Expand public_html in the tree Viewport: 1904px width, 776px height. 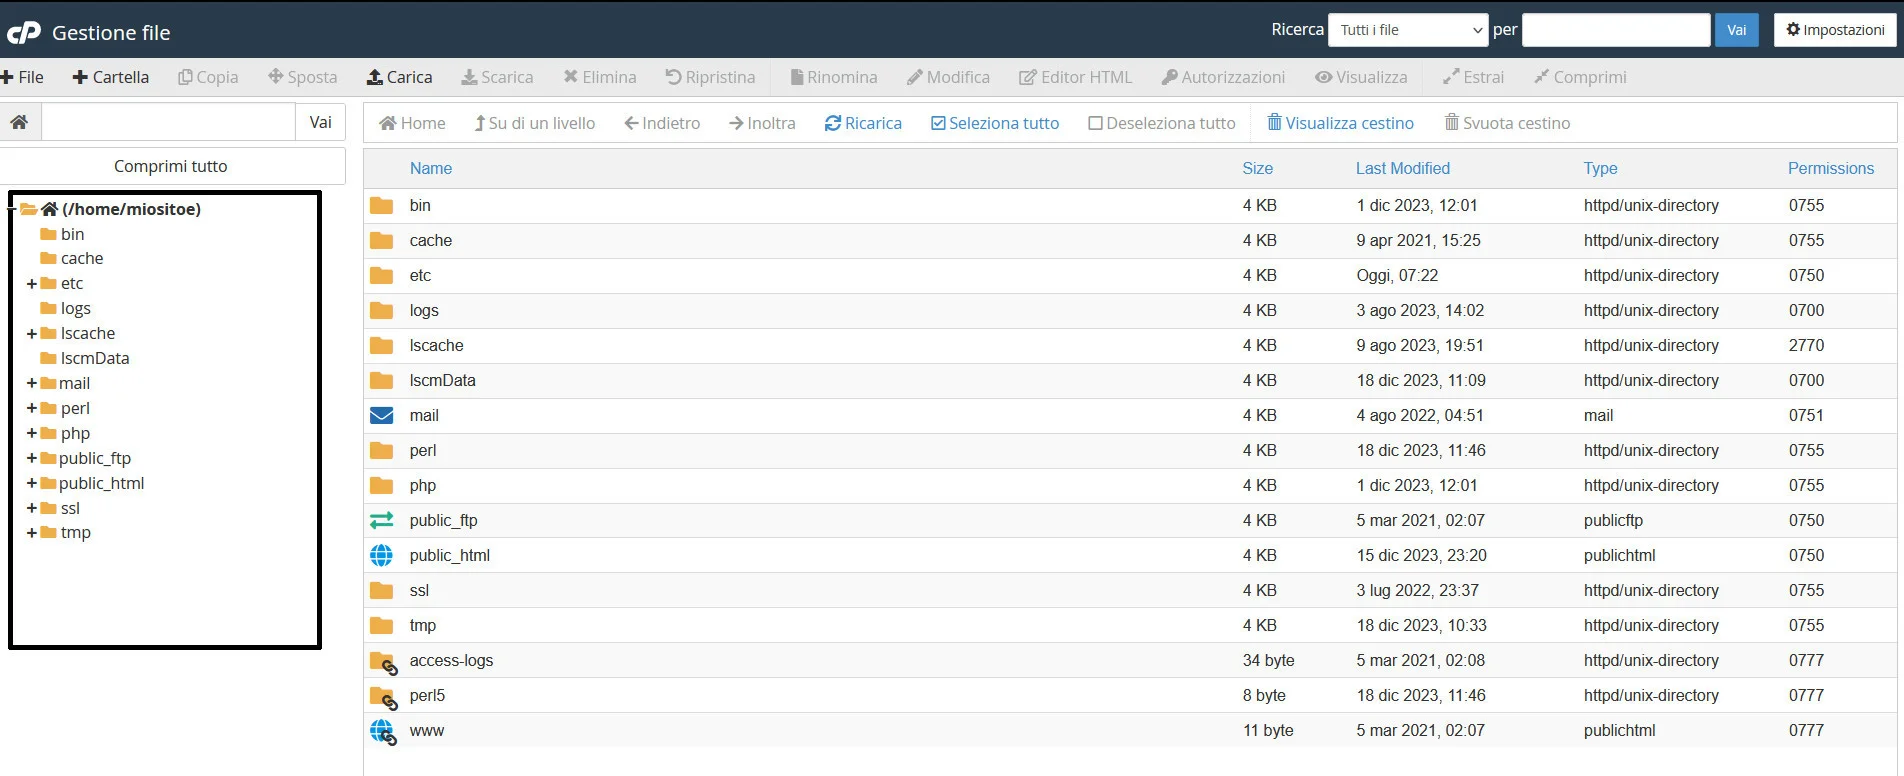coord(32,483)
